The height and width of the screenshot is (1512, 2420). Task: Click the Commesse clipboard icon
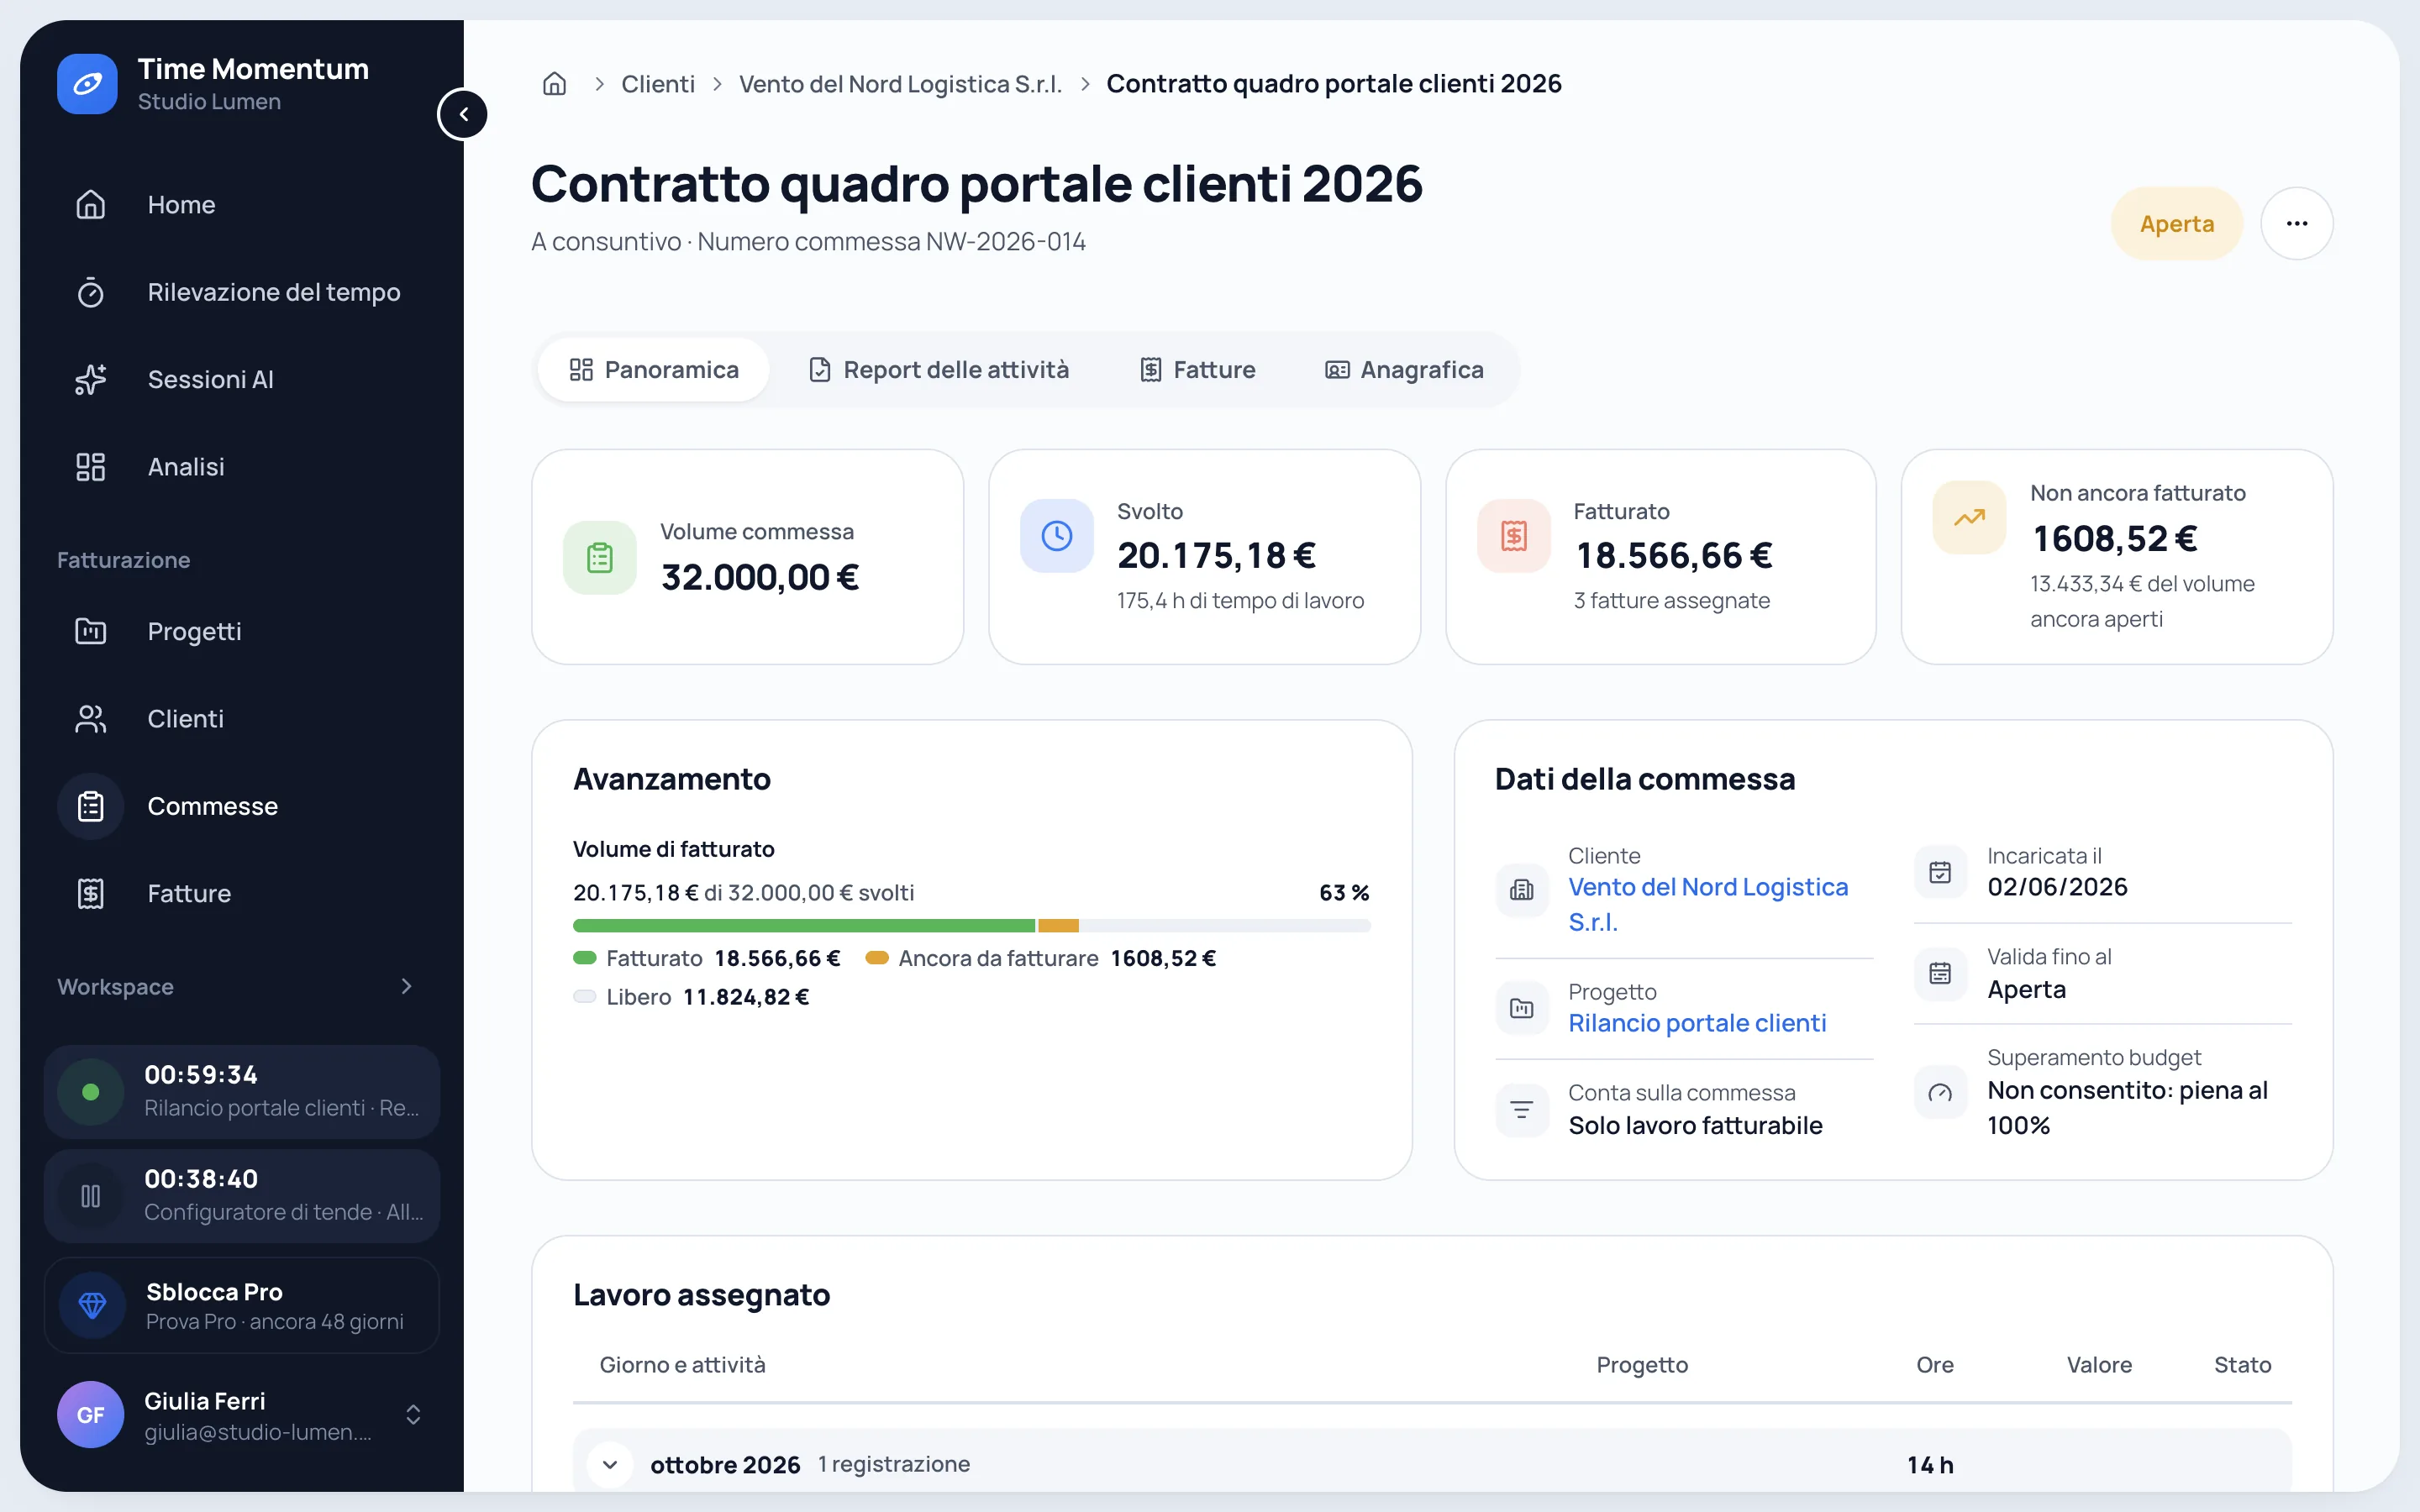tap(91, 806)
